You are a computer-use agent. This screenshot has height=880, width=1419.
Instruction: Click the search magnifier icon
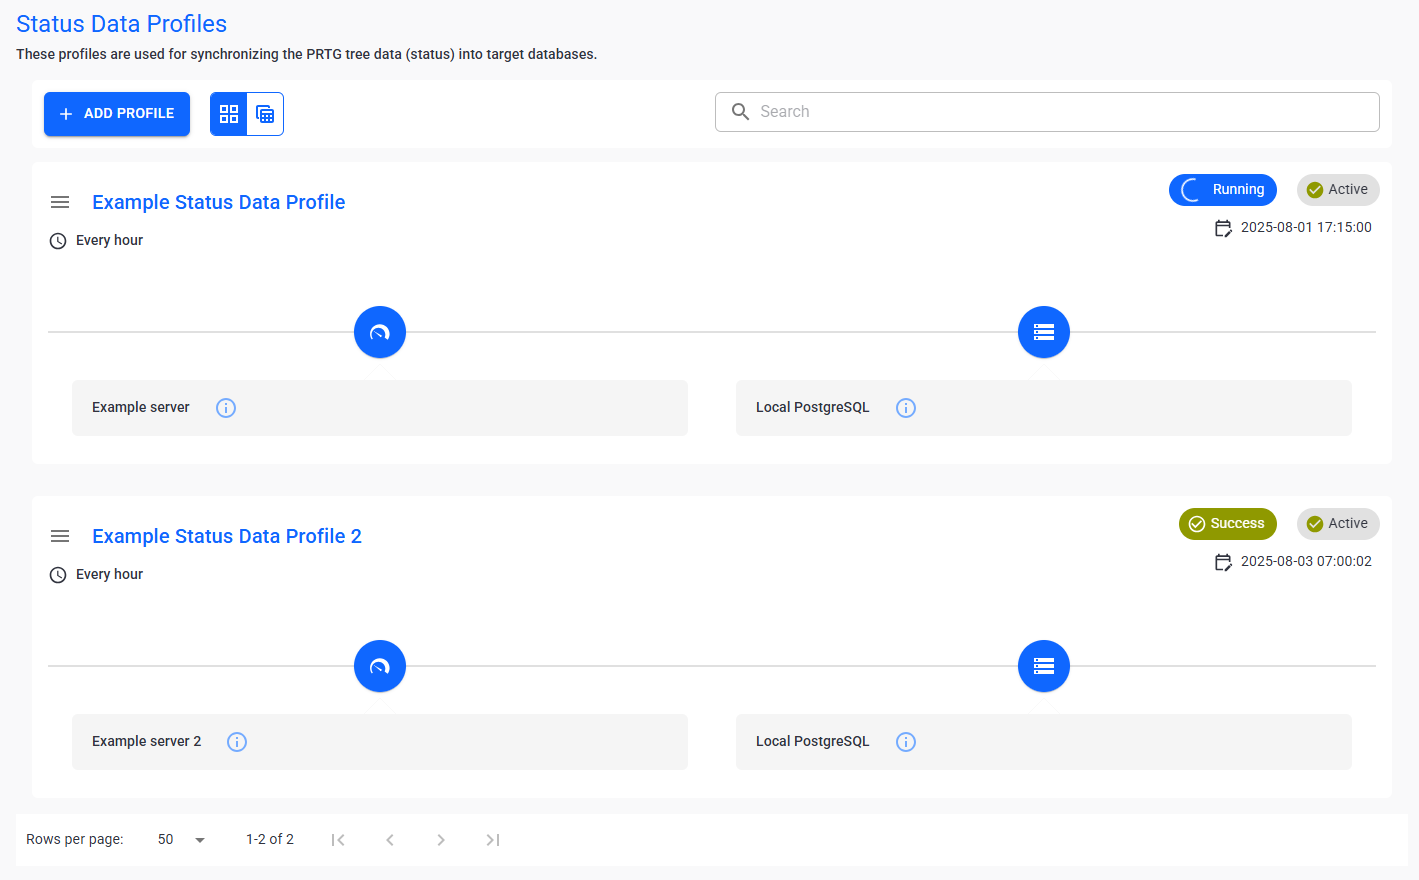(x=740, y=112)
